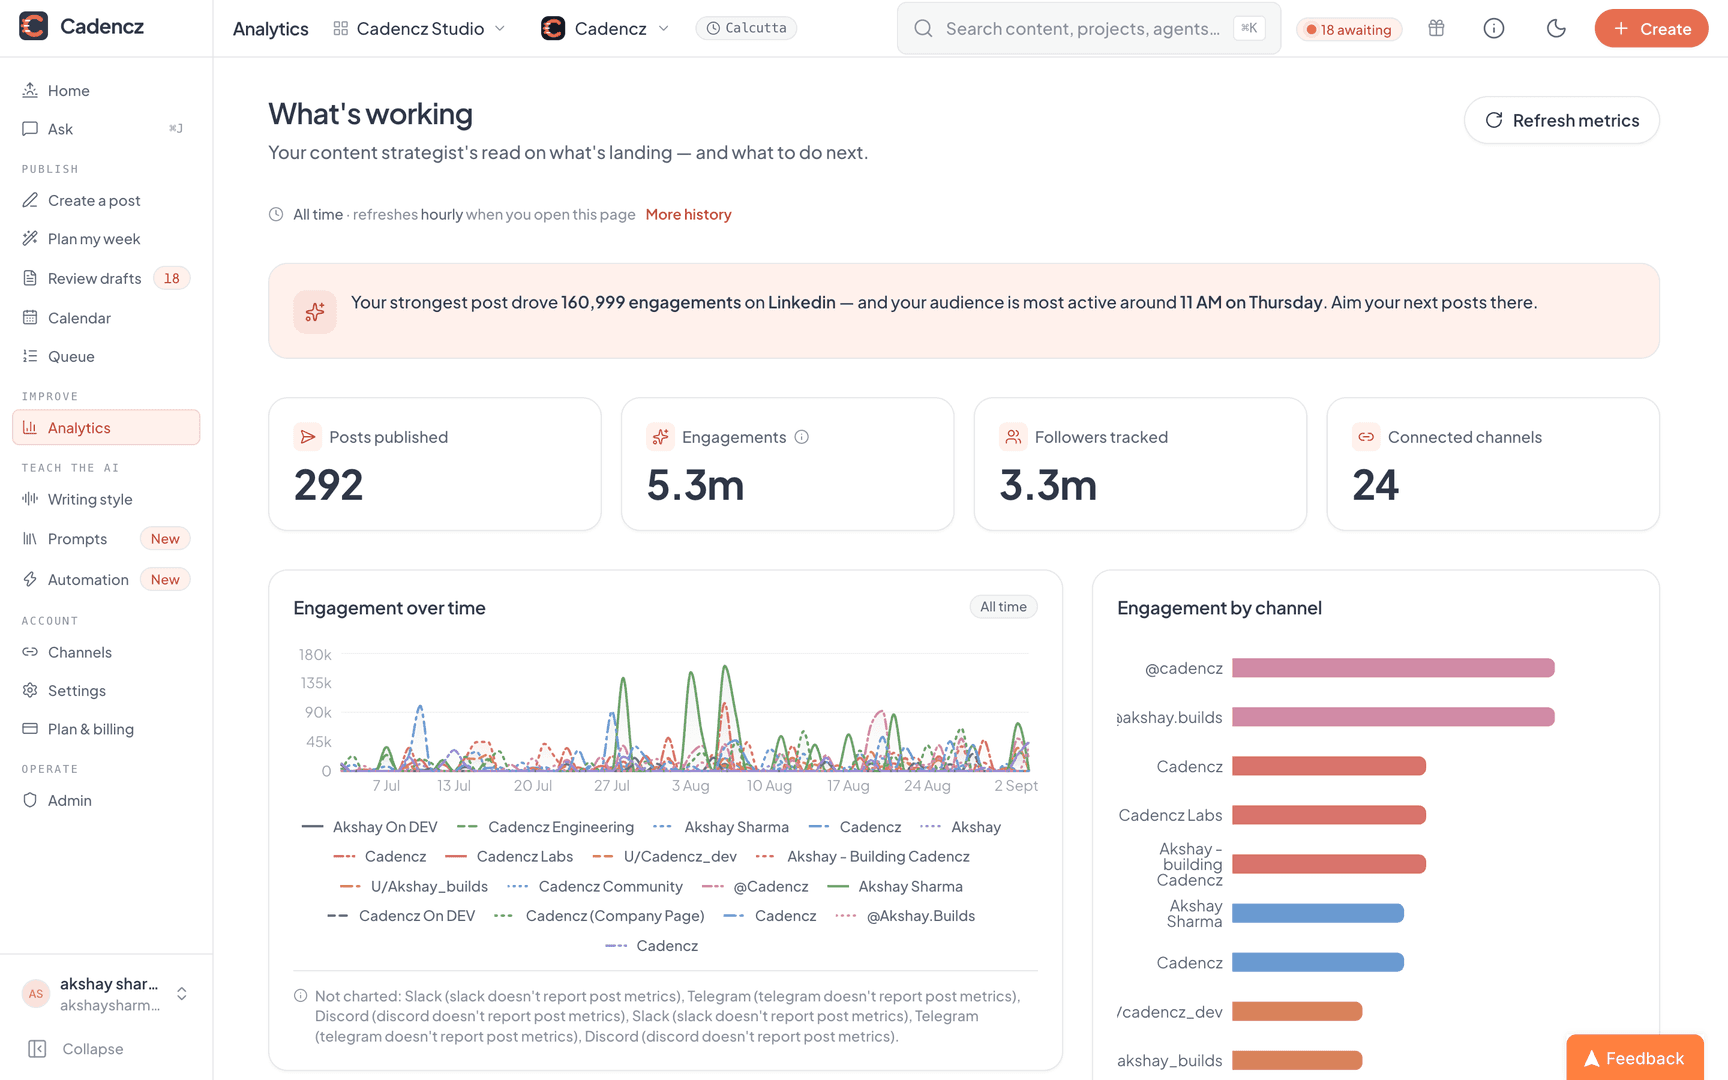This screenshot has height=1080, width=1728.
Task: Click the Collapse sidebar label
Action: click(x=93, y=1049)
